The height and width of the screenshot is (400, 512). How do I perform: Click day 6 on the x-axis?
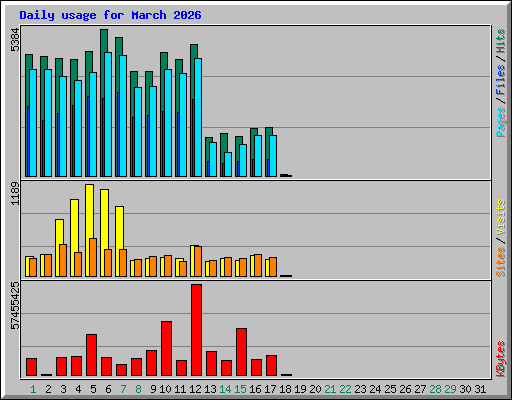point(108,389)
